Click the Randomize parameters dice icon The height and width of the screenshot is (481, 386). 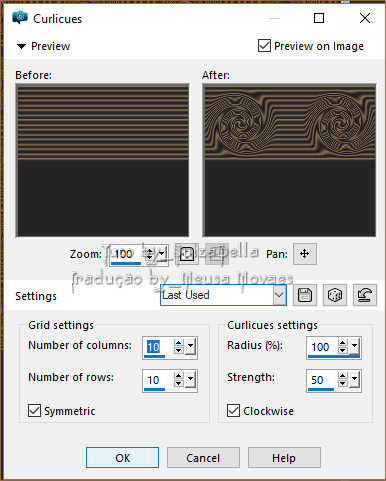(x=335, y=295)
